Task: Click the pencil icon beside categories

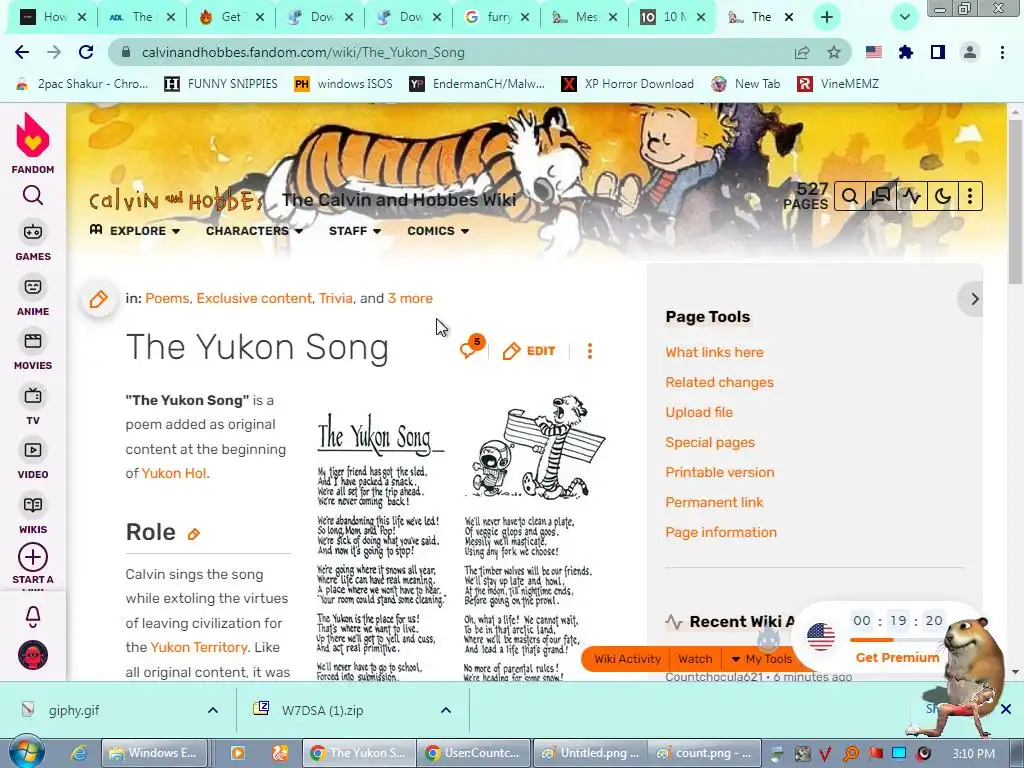Action: (x=99, y=299)
